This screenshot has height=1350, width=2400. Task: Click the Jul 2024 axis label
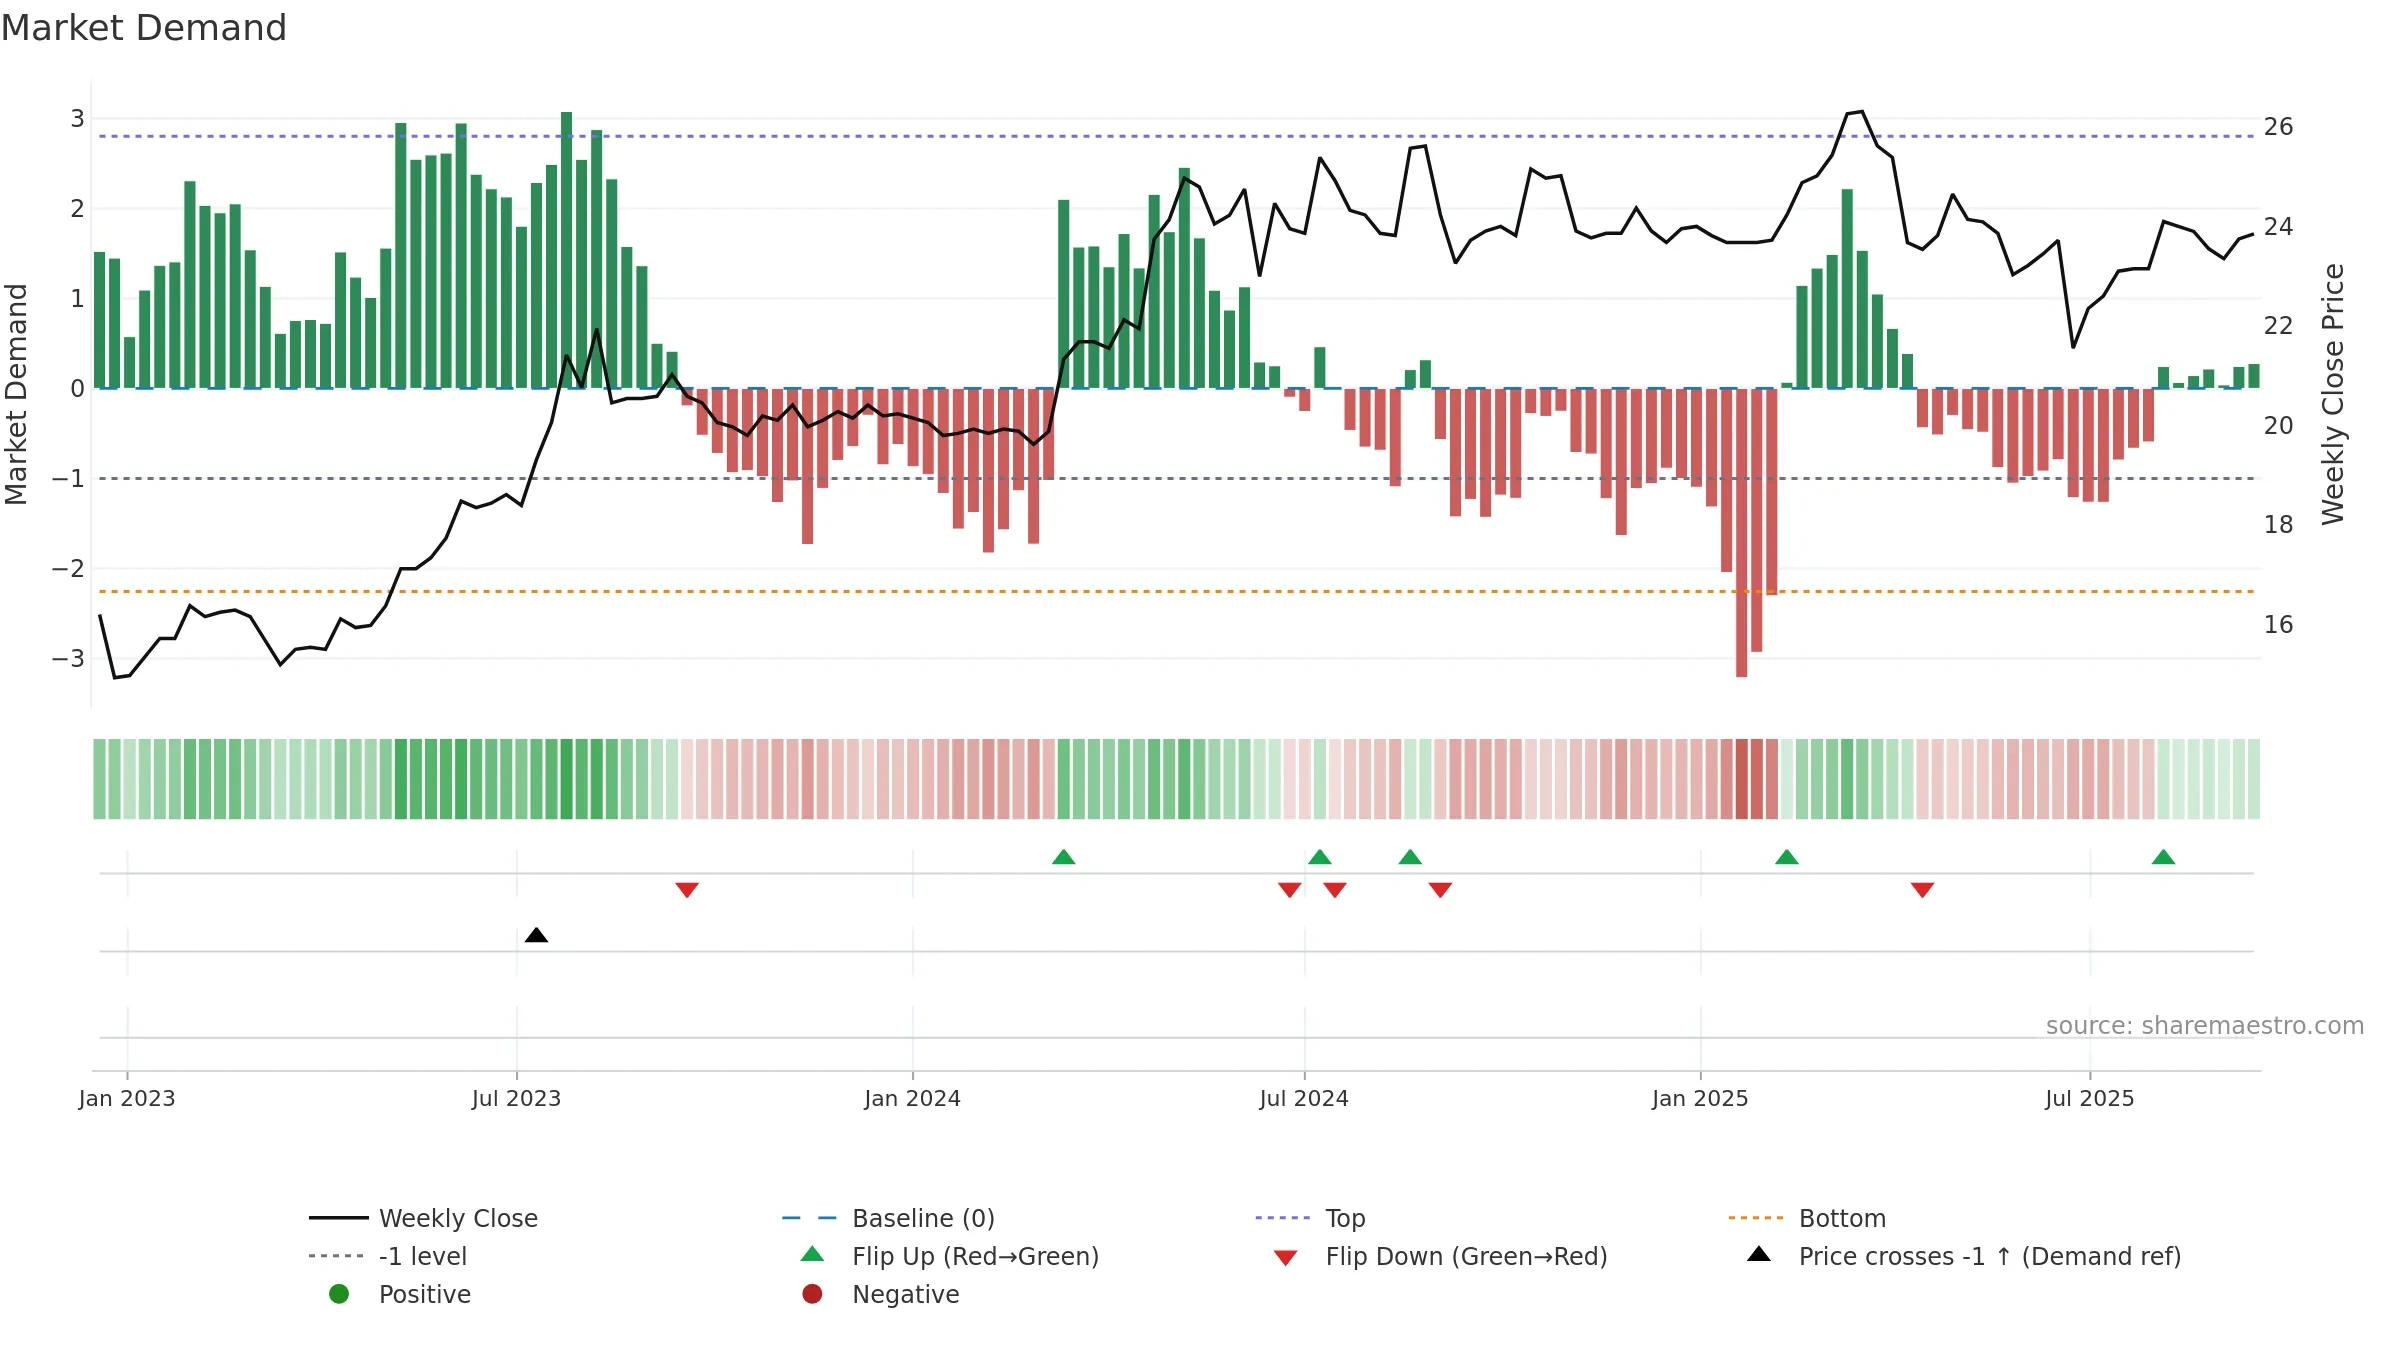(x=1304, y=1099)
